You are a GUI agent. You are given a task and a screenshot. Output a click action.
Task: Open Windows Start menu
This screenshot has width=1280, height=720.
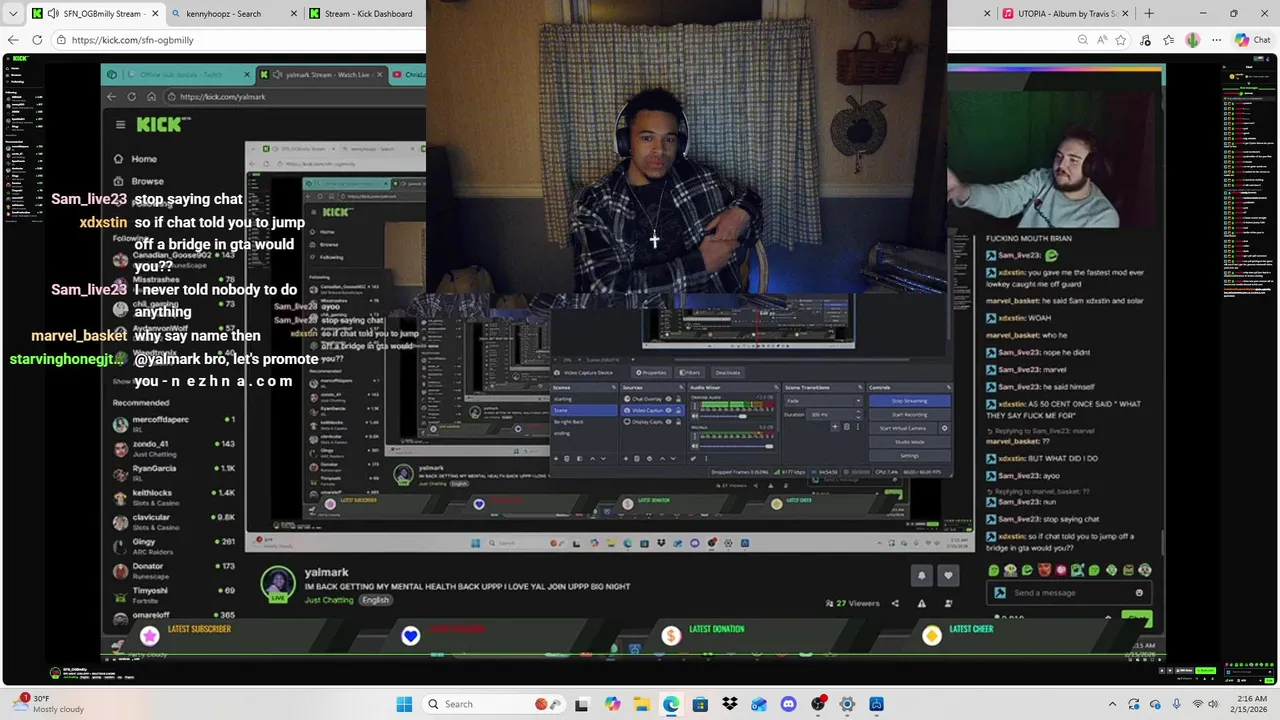tap(404, 704)
